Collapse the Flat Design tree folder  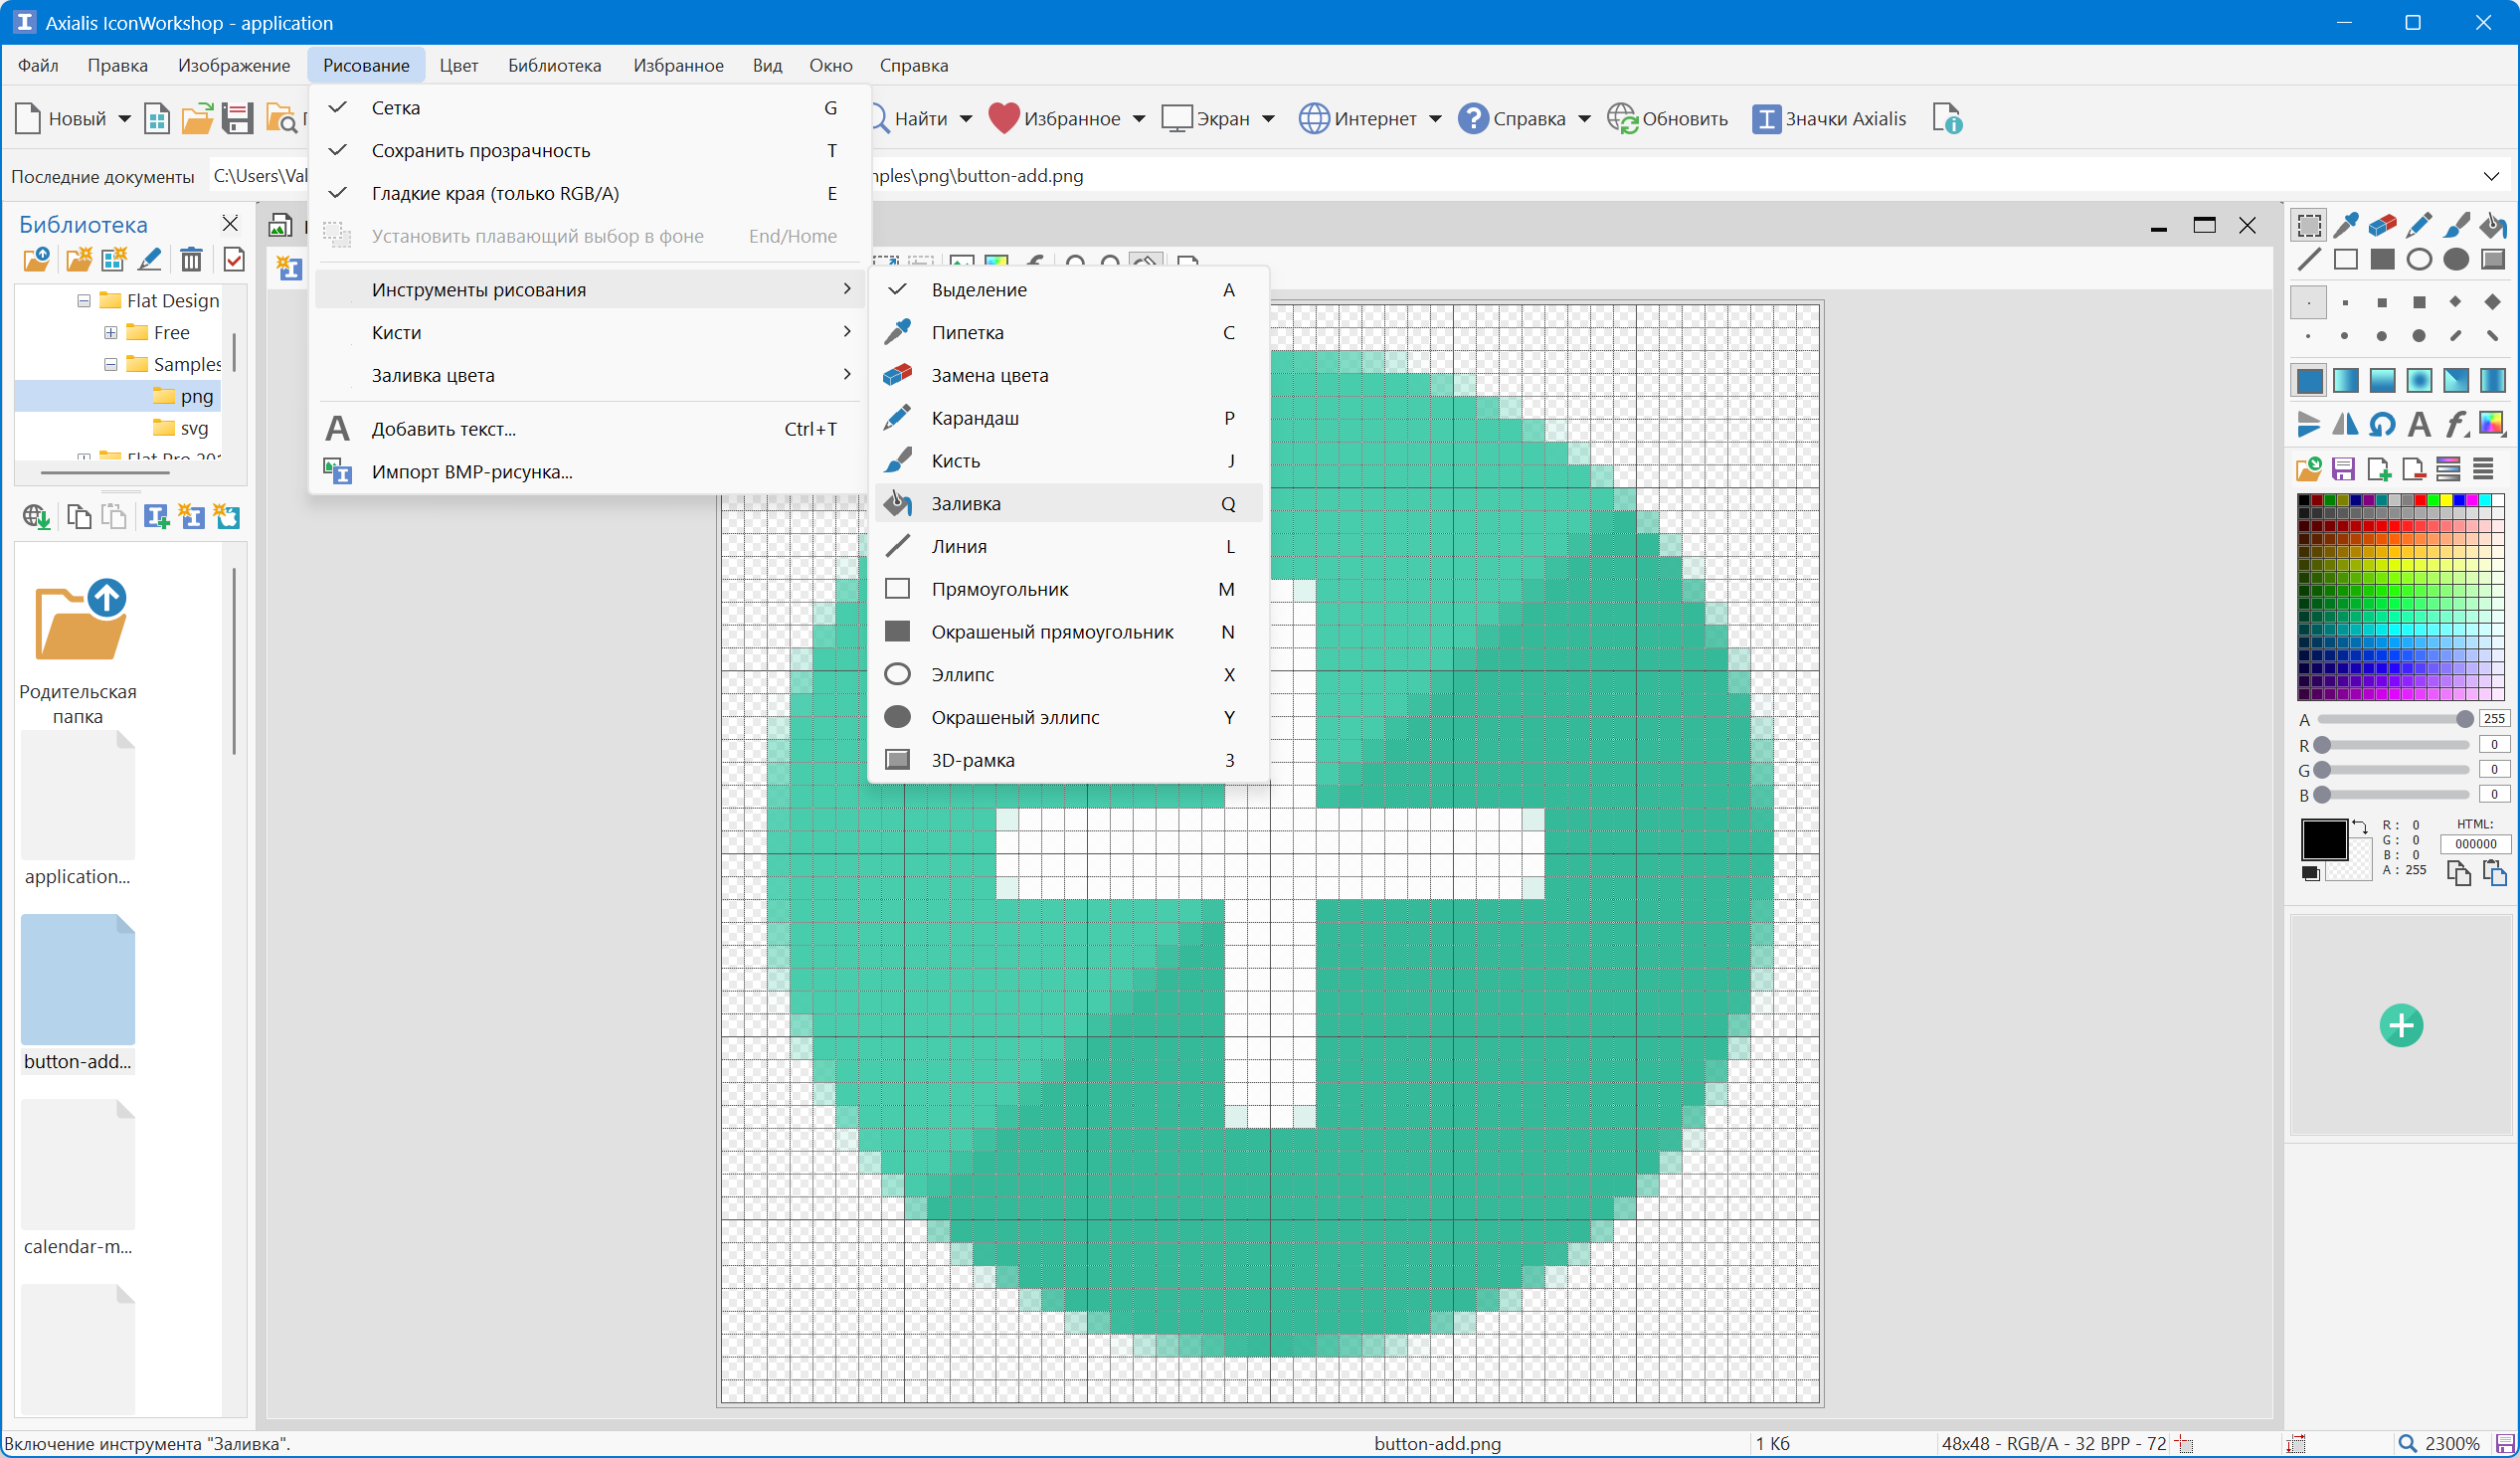[x=84, y=301]
